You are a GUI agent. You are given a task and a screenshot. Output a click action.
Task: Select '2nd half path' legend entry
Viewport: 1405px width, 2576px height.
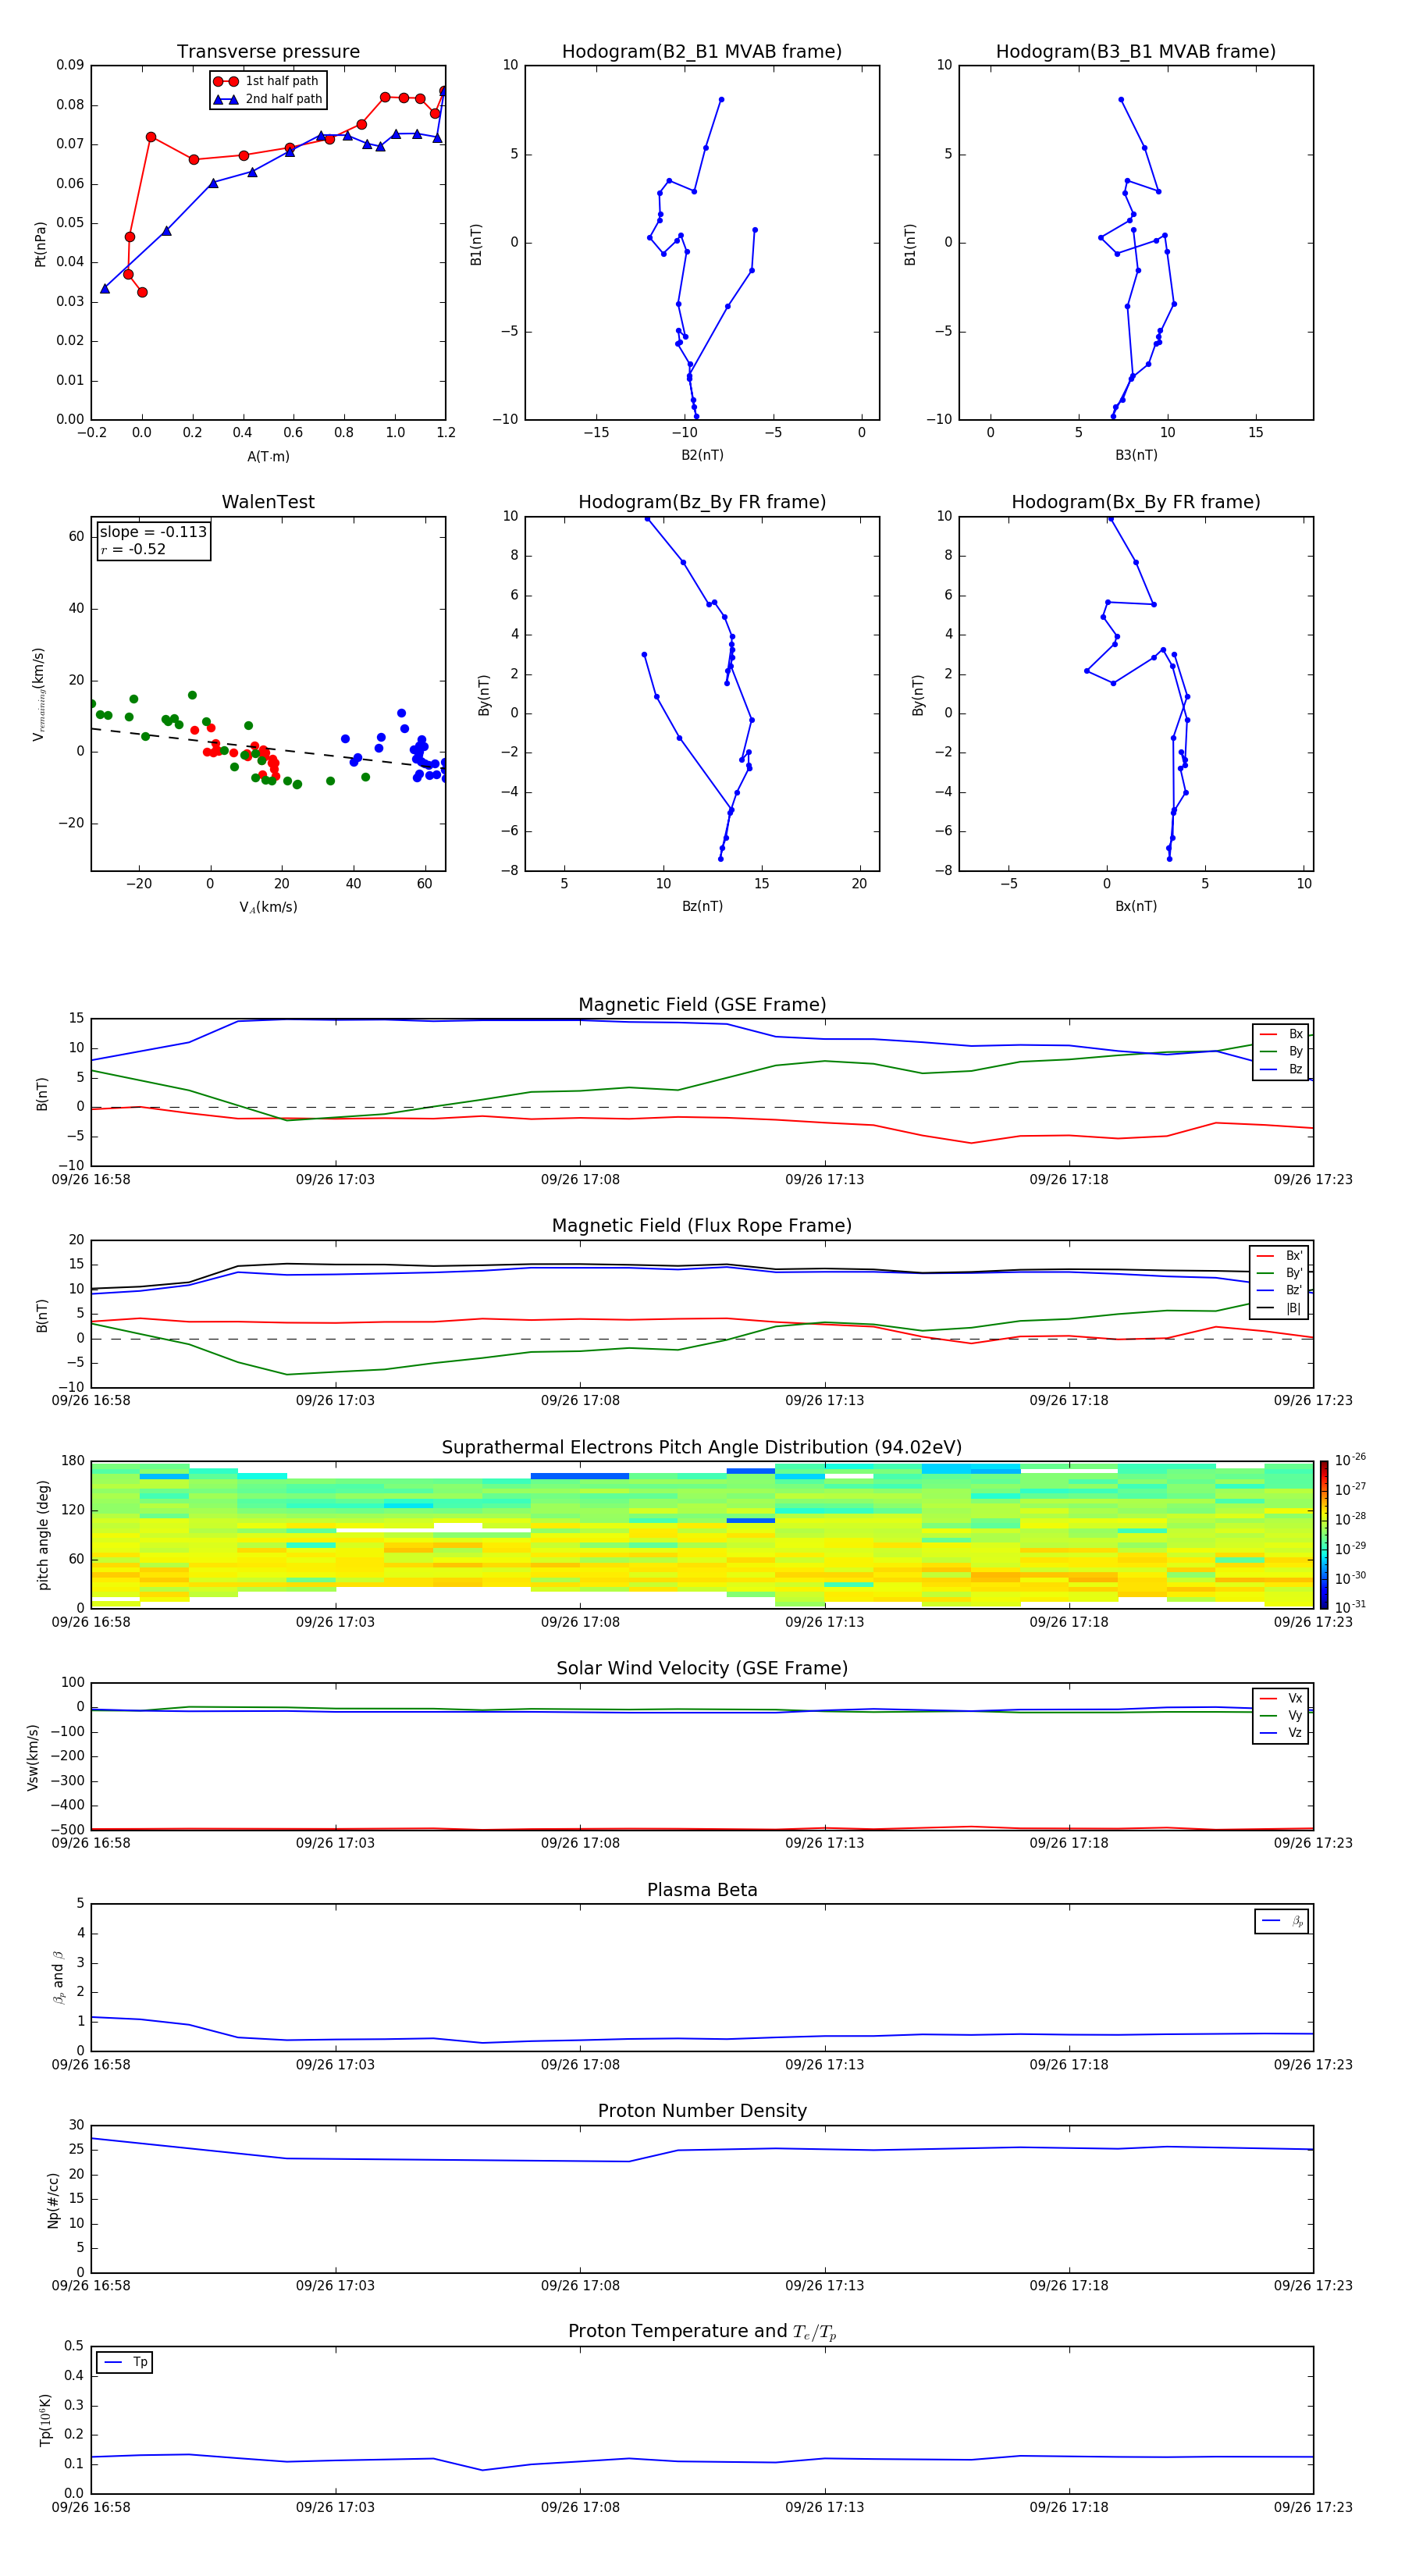tap(267, 99)
